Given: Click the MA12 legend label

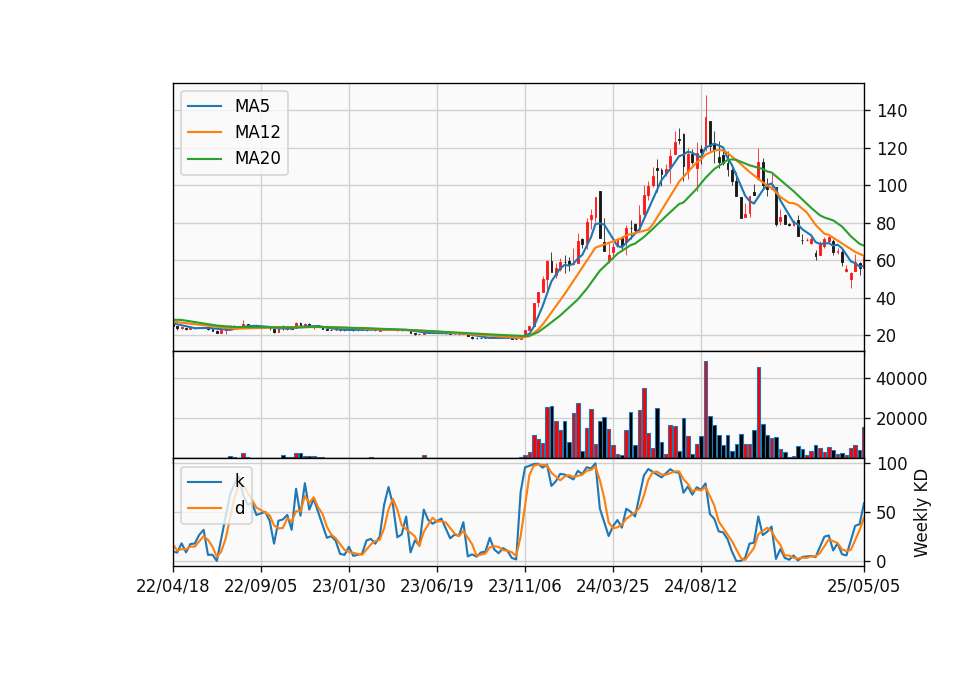Looking at the screenshot, I should pyautogui.click(x=257, y=132).
